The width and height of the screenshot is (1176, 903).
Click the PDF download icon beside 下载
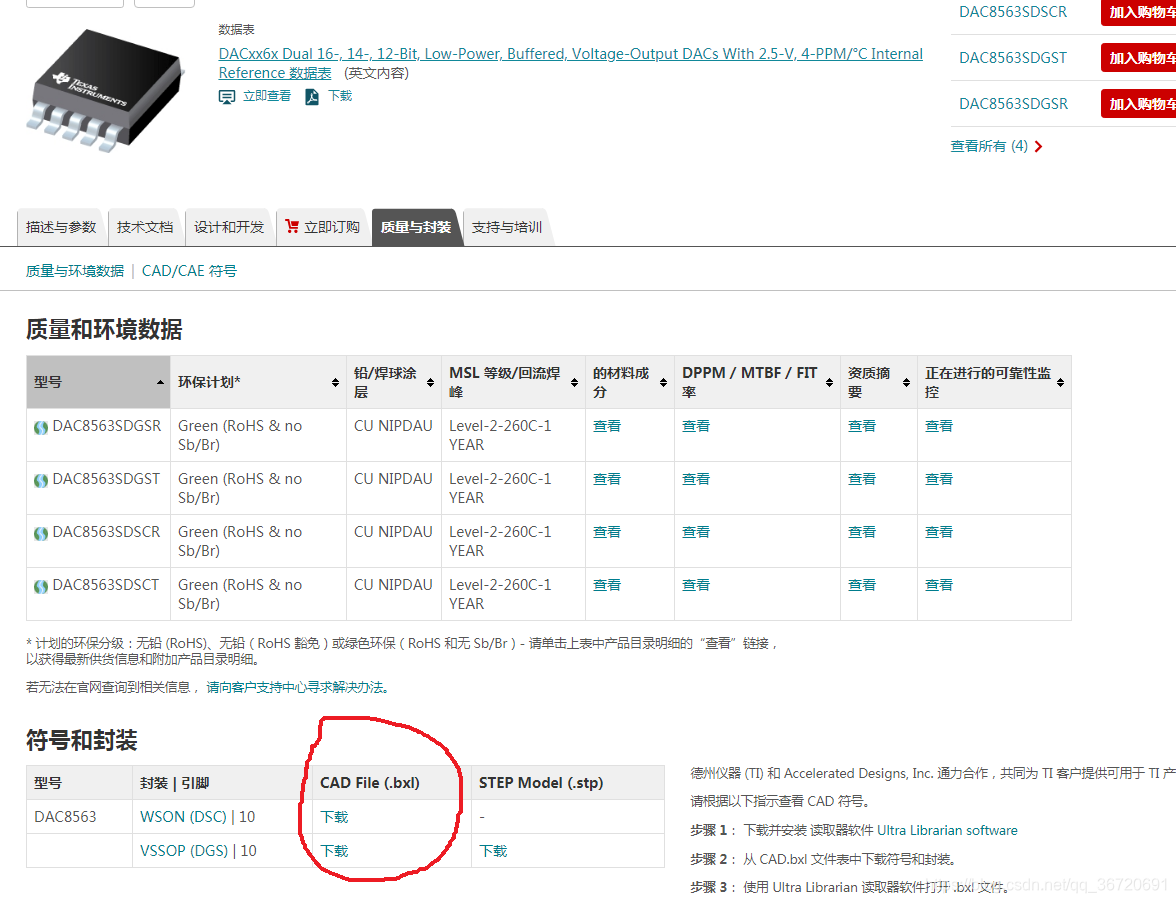[x=312, y=97]
